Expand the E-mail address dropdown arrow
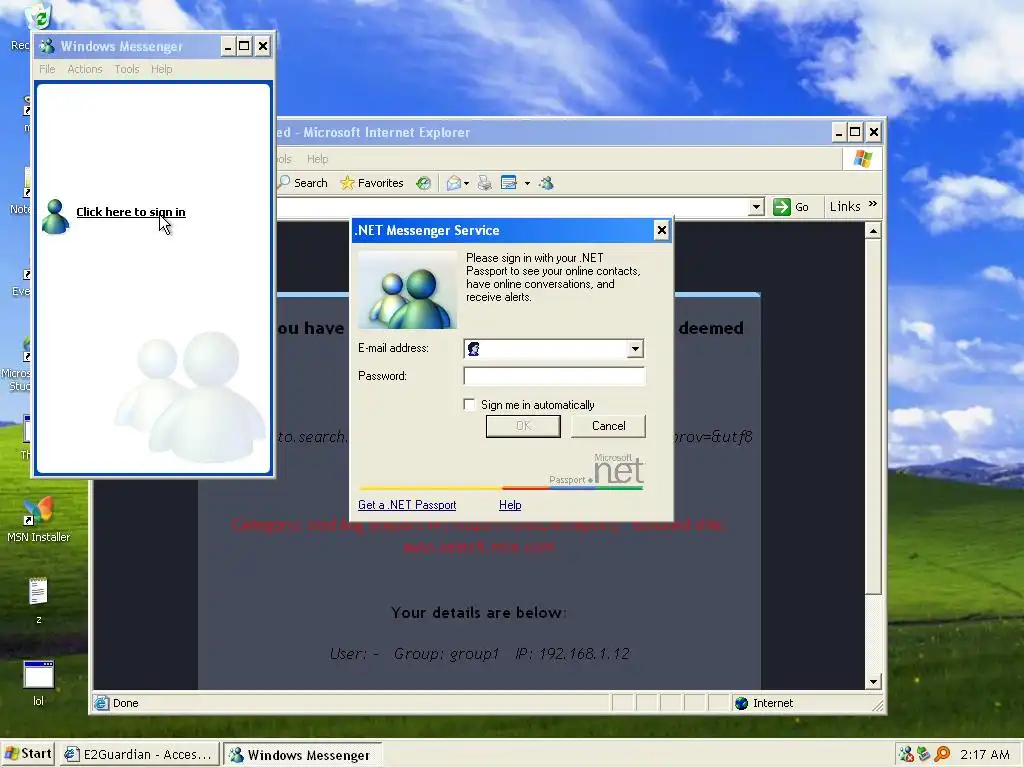Viewport: 1024px width, 768px height. (x=635, y=349)
